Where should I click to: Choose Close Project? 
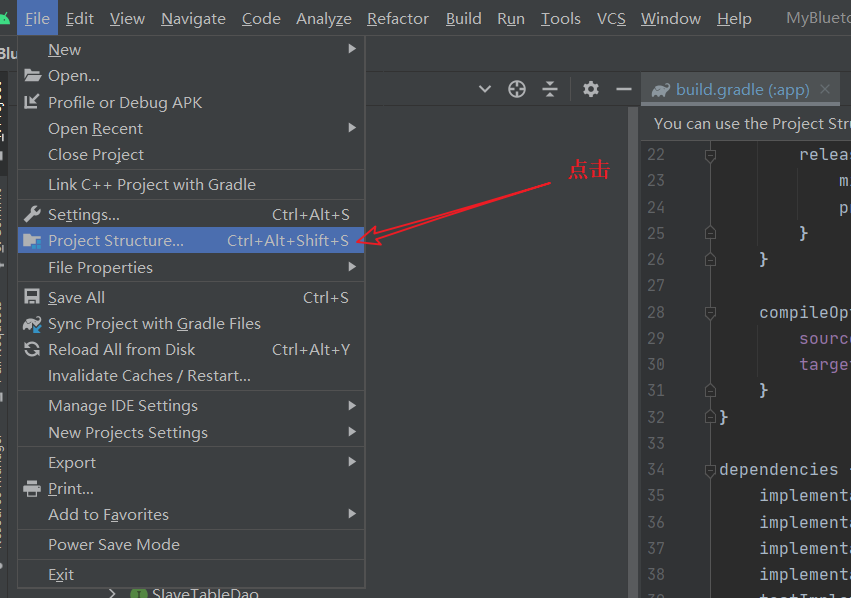191,155
